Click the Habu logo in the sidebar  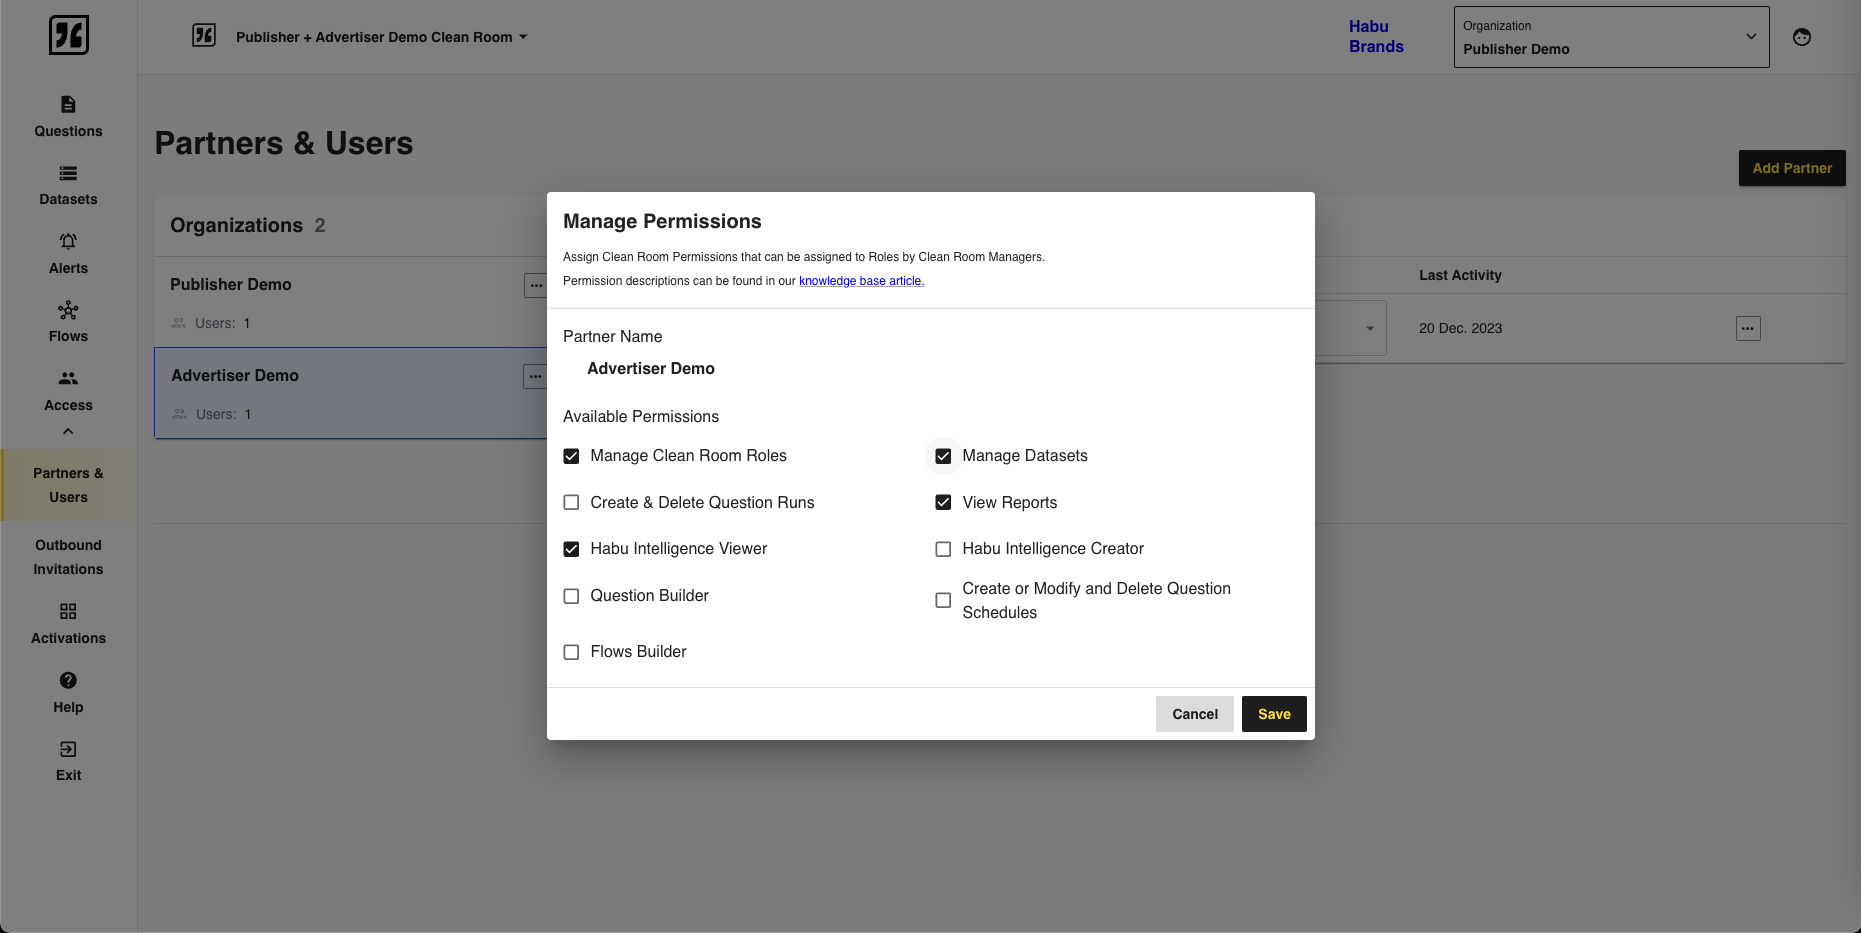(69, 35)
